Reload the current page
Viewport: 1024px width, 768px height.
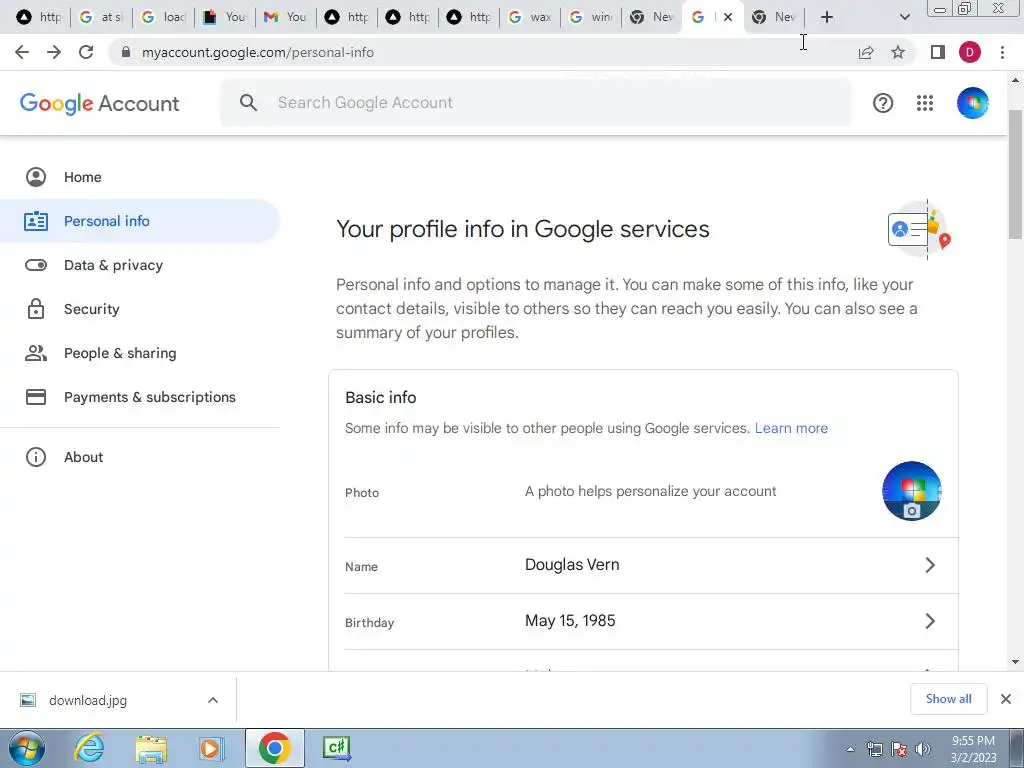[86, 52]
